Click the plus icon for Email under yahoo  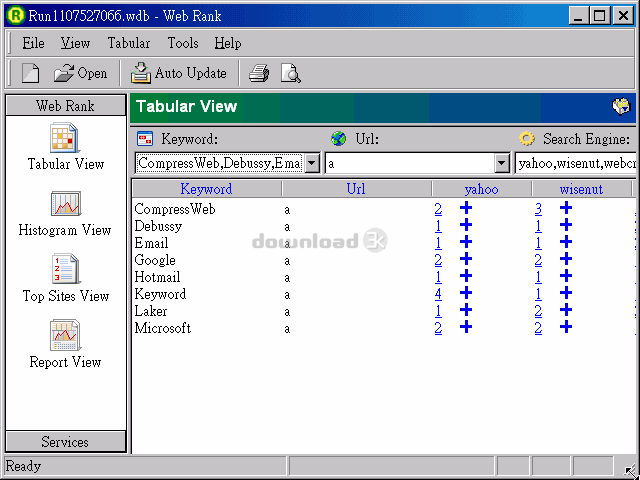coord(466,242)
